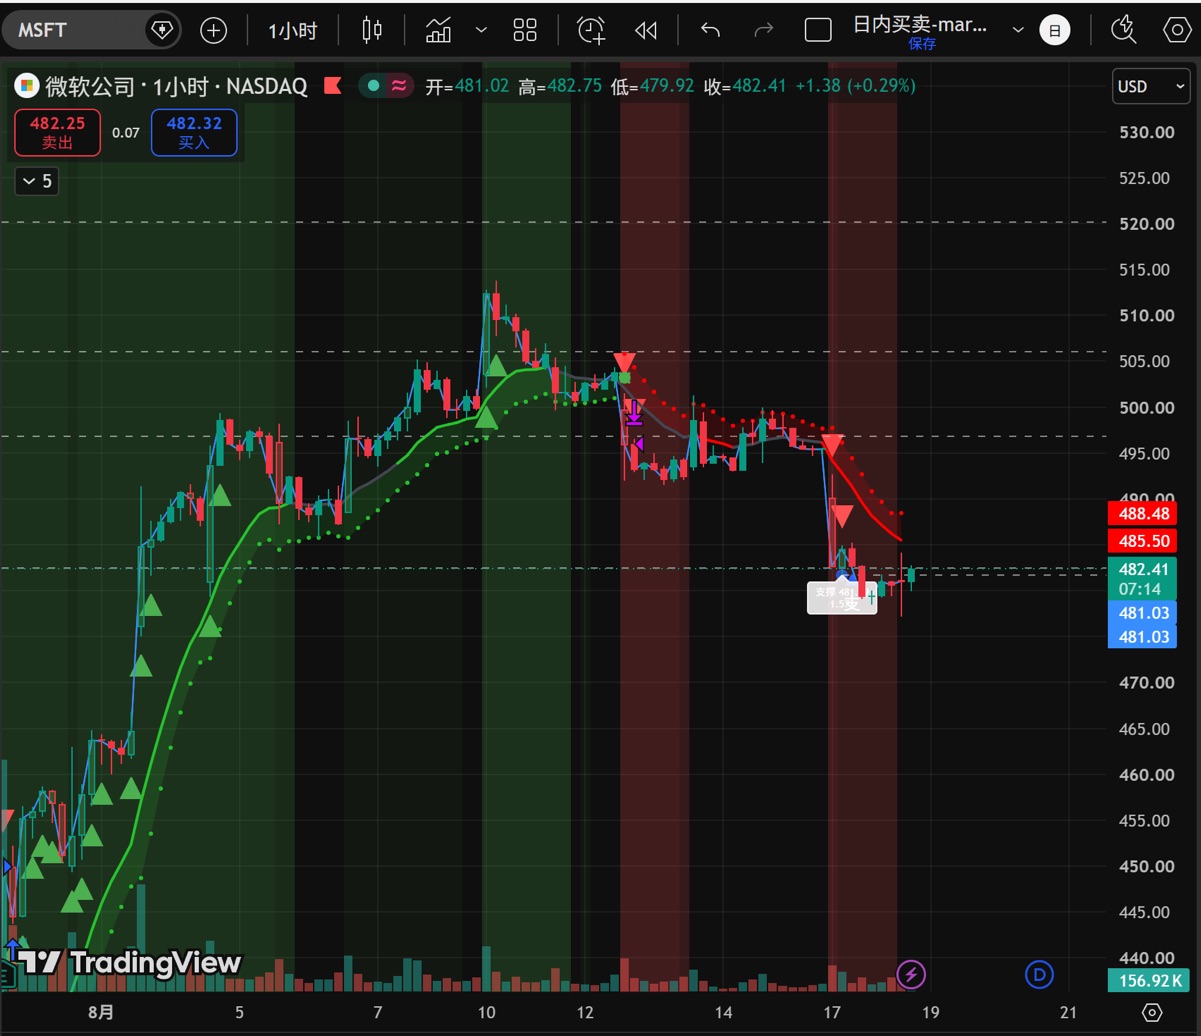
Task: Click the red flag next to NASDAQ
Action: coord(332,86)
